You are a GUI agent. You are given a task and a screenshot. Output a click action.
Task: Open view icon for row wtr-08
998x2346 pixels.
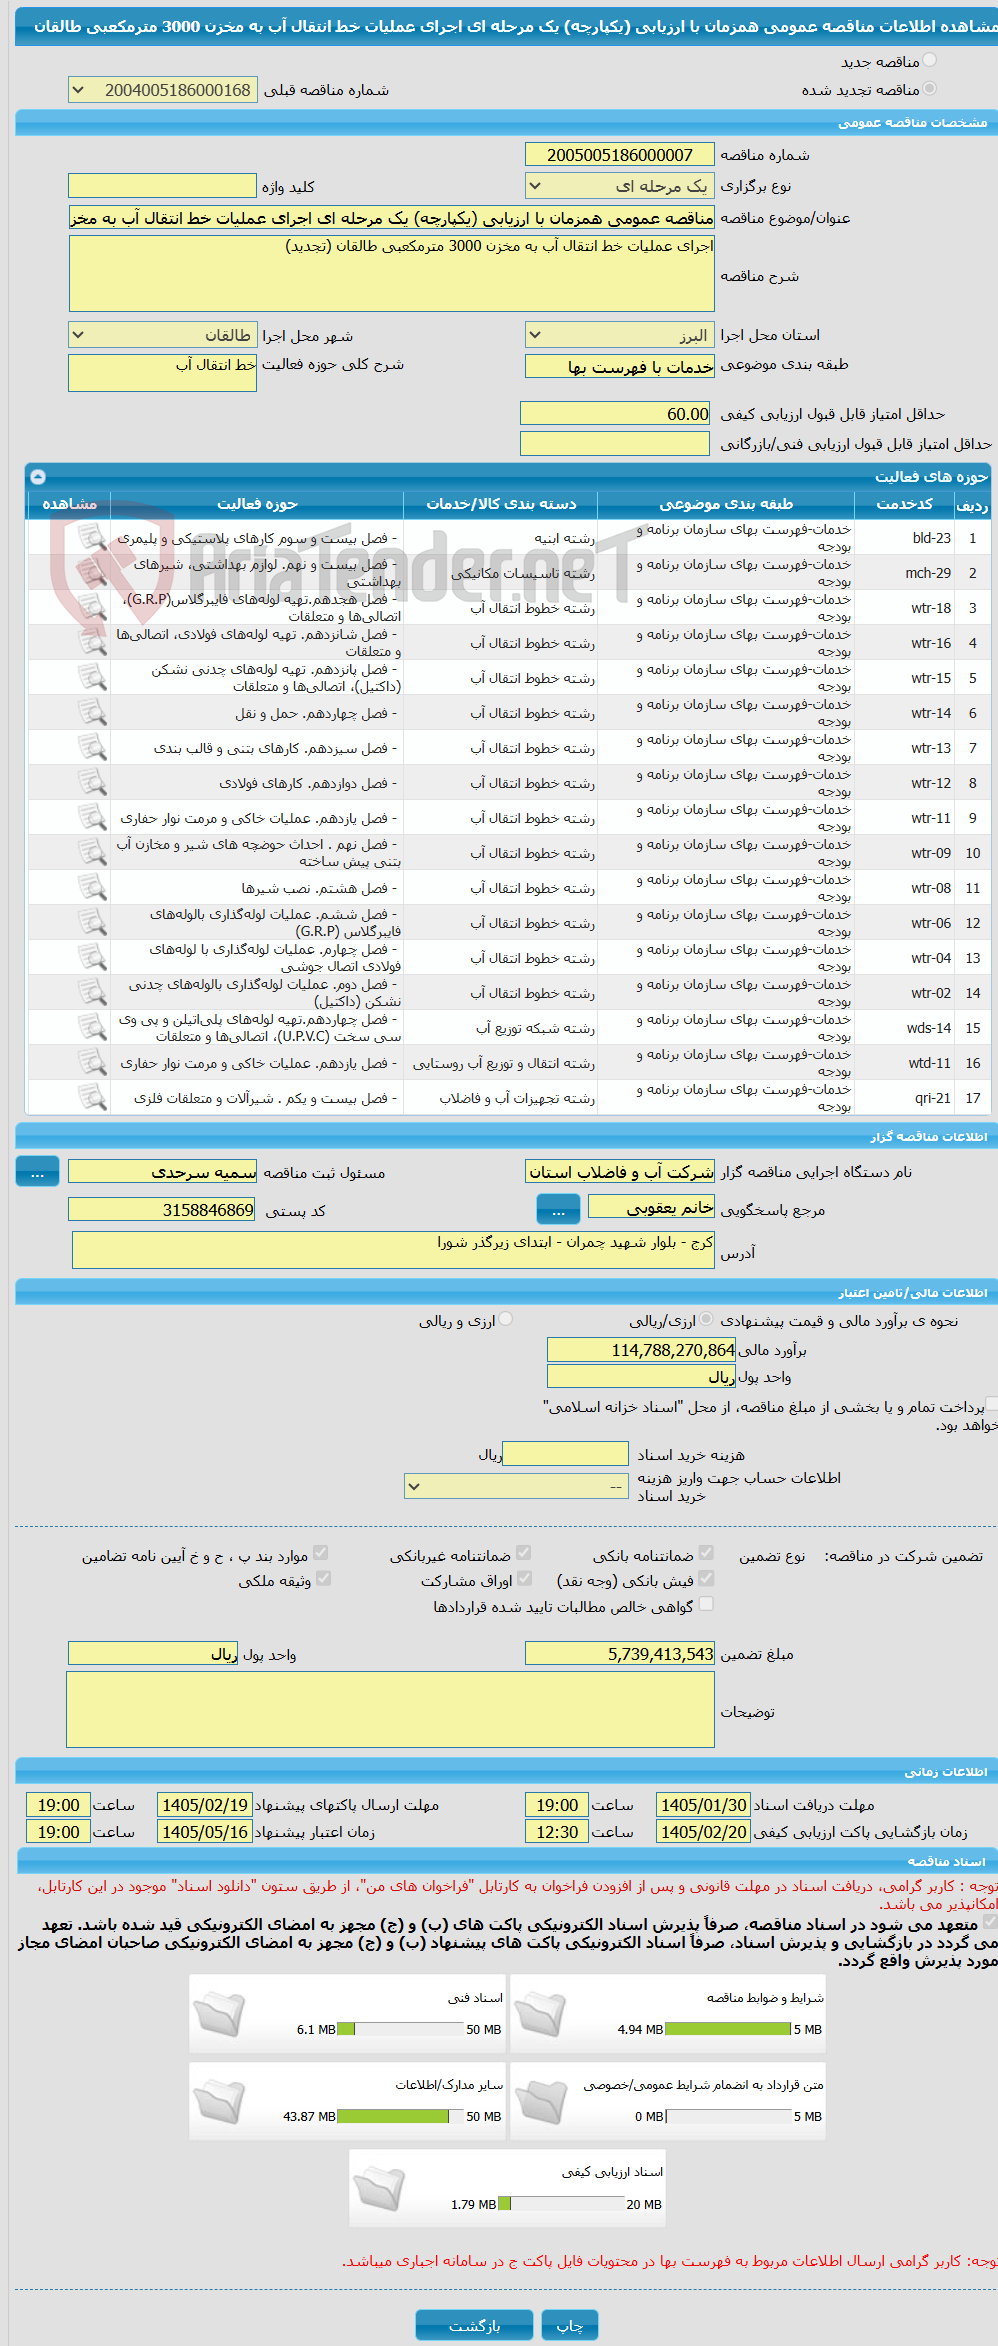[x=92, y=888]
